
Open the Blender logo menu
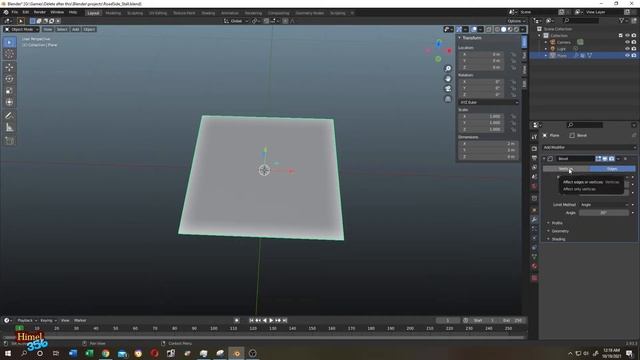click(6, 13)
